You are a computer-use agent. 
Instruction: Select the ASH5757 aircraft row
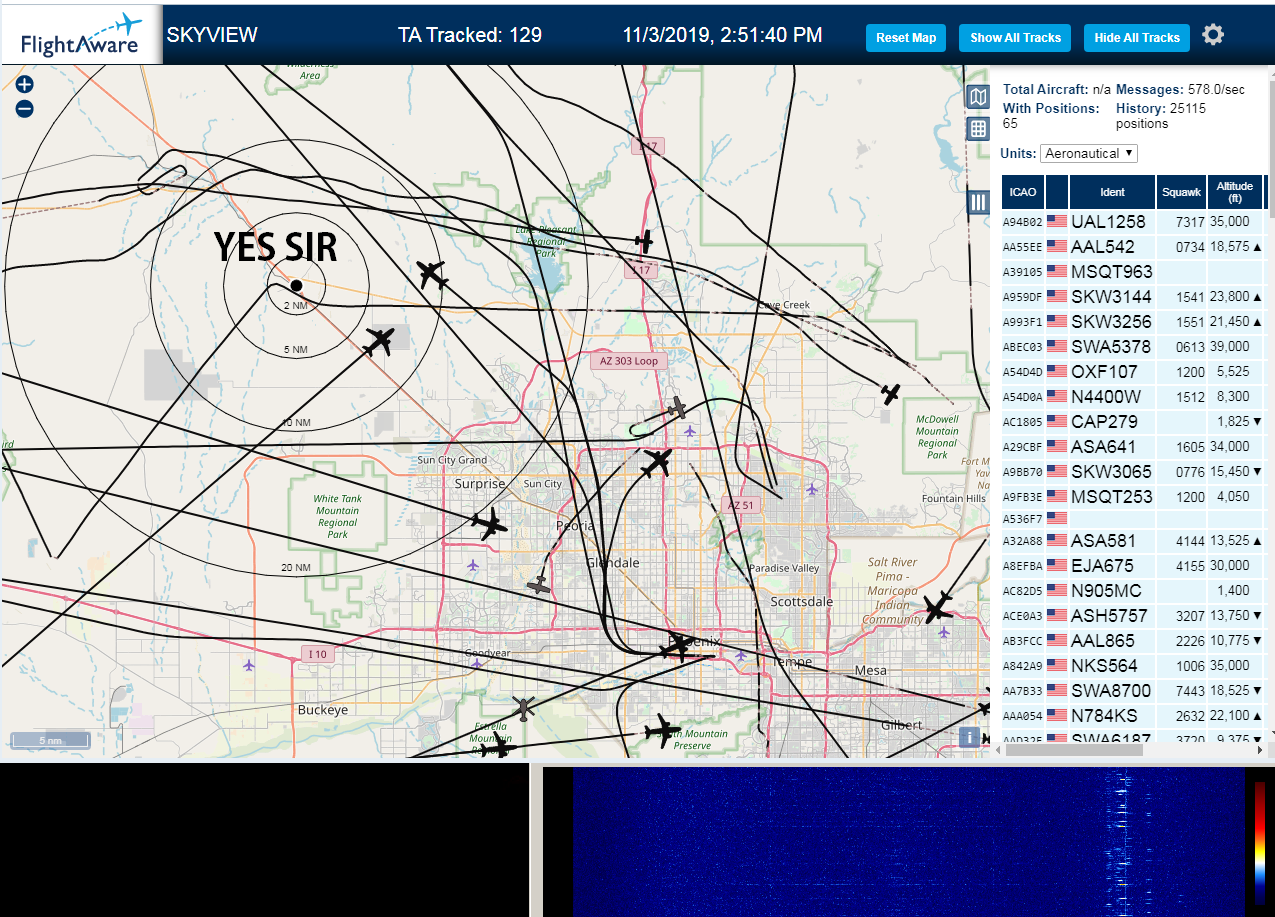(1134, 616)
